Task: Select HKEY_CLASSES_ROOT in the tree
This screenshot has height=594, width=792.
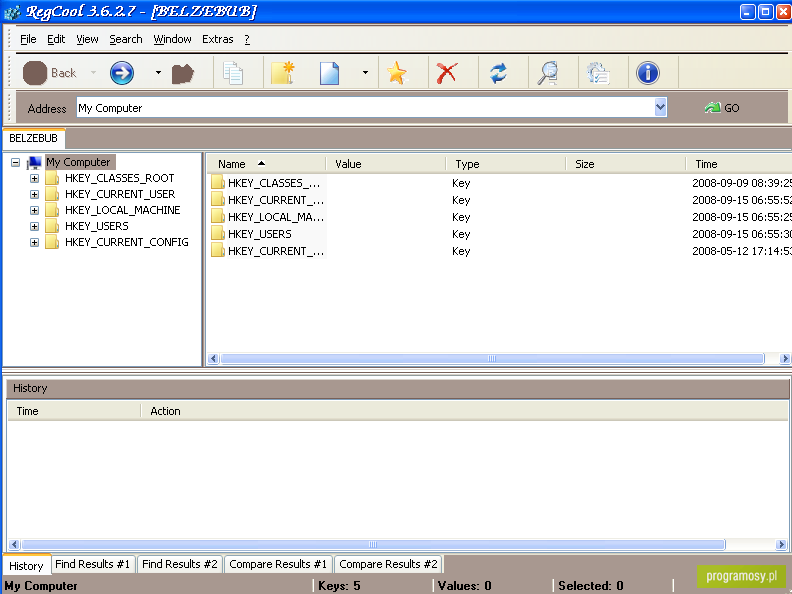Action: (x=120, y=178)
